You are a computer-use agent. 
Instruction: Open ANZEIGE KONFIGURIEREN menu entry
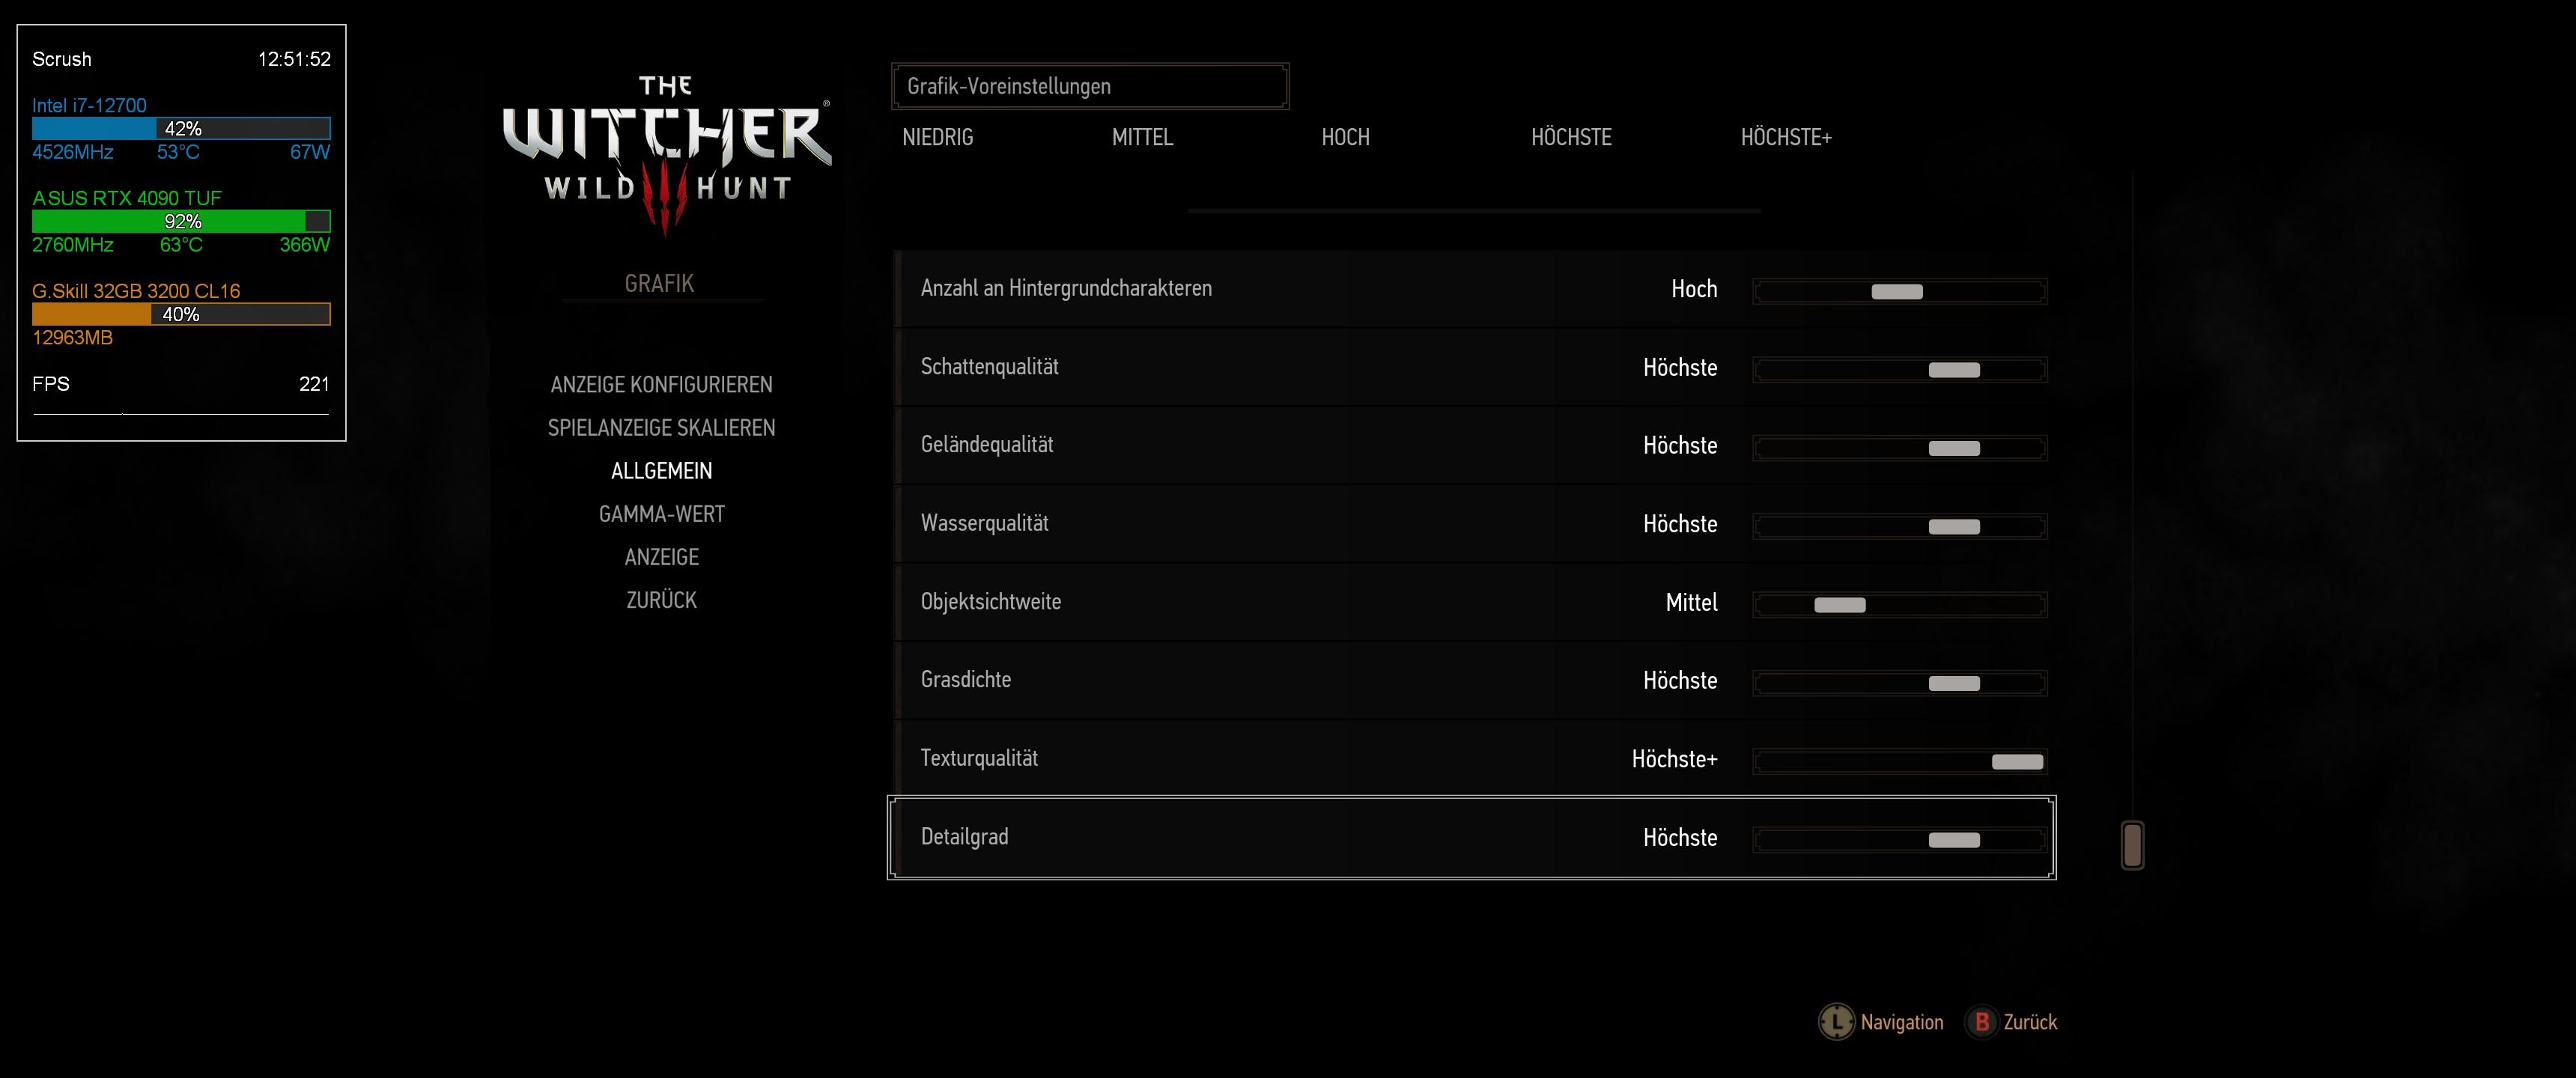point(661,385)
